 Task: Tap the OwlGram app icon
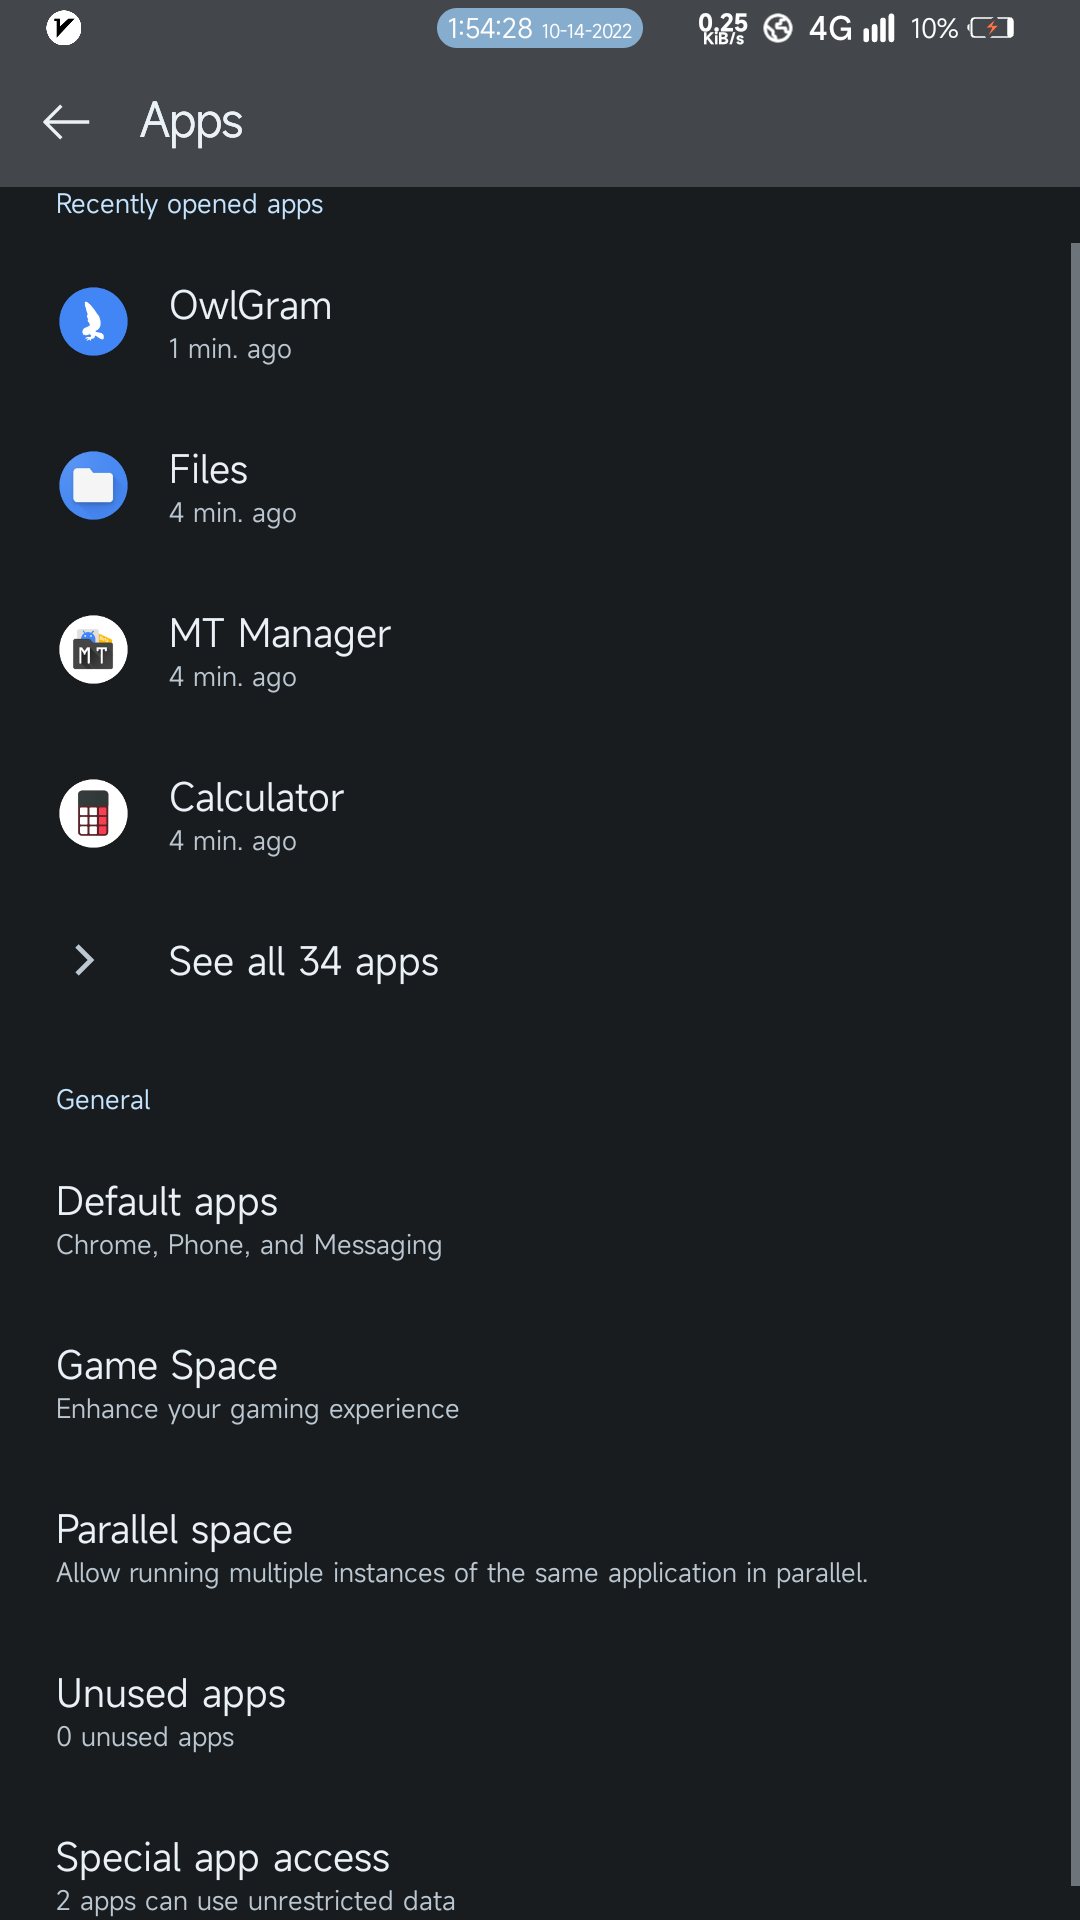point(93,322)
